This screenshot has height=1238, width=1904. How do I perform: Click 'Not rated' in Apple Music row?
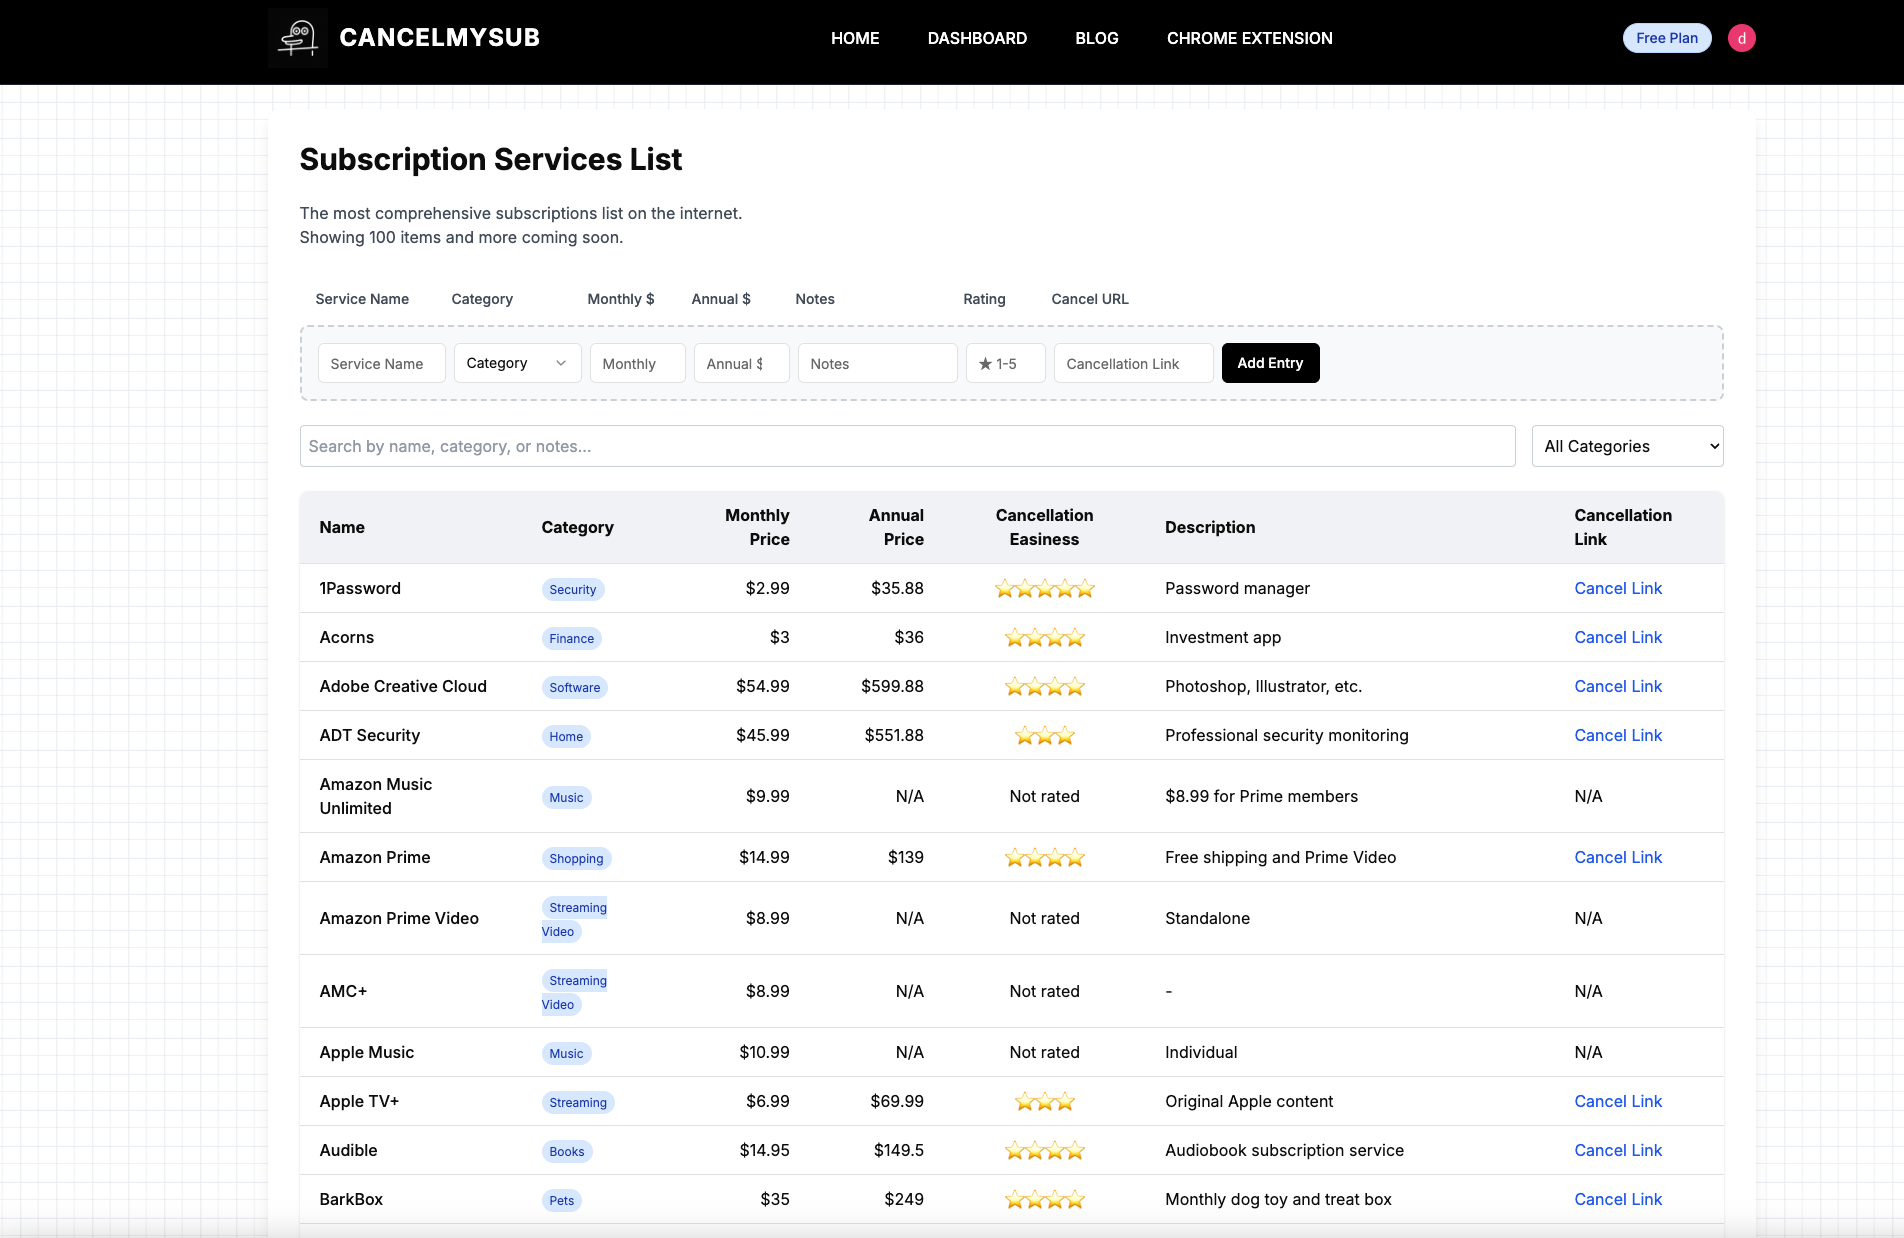click(1044, 1052)
